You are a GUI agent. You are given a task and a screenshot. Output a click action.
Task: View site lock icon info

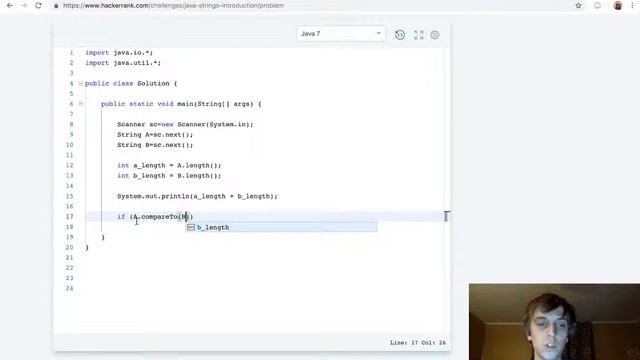click(x=56, y=6)
